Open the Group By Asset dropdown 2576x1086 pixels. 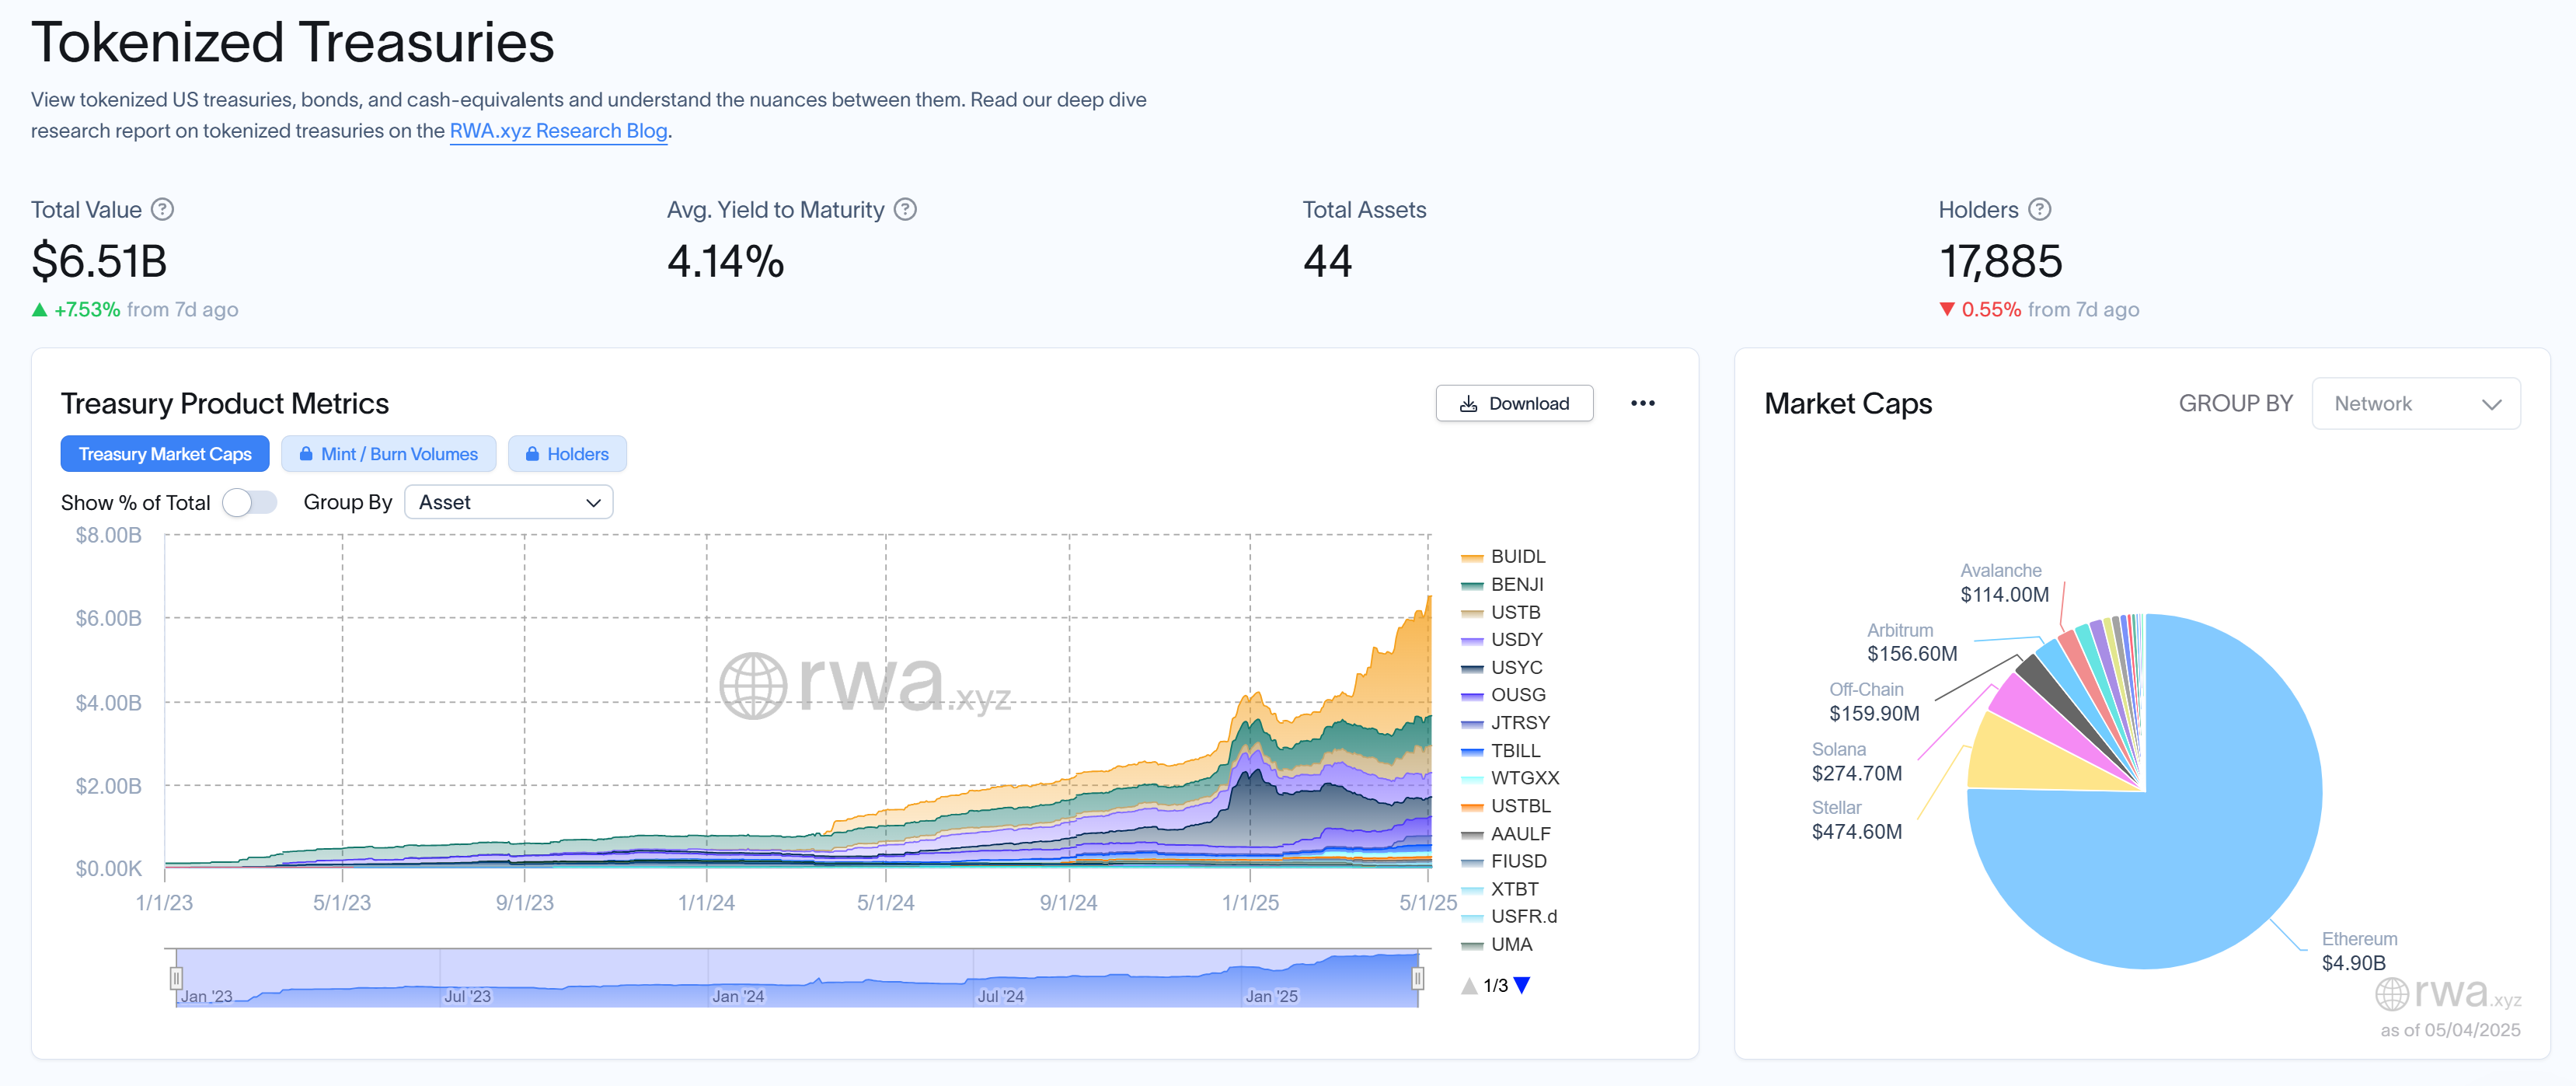(x=508, y=502)
